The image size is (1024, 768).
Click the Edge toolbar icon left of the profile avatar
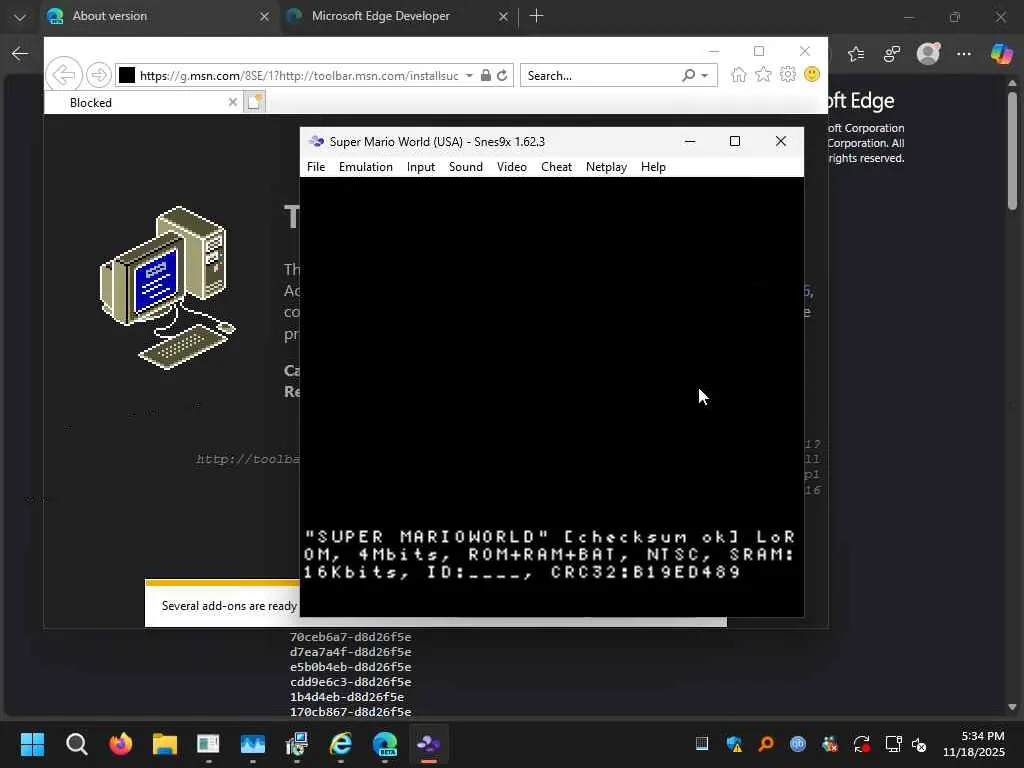coord(892,54)
